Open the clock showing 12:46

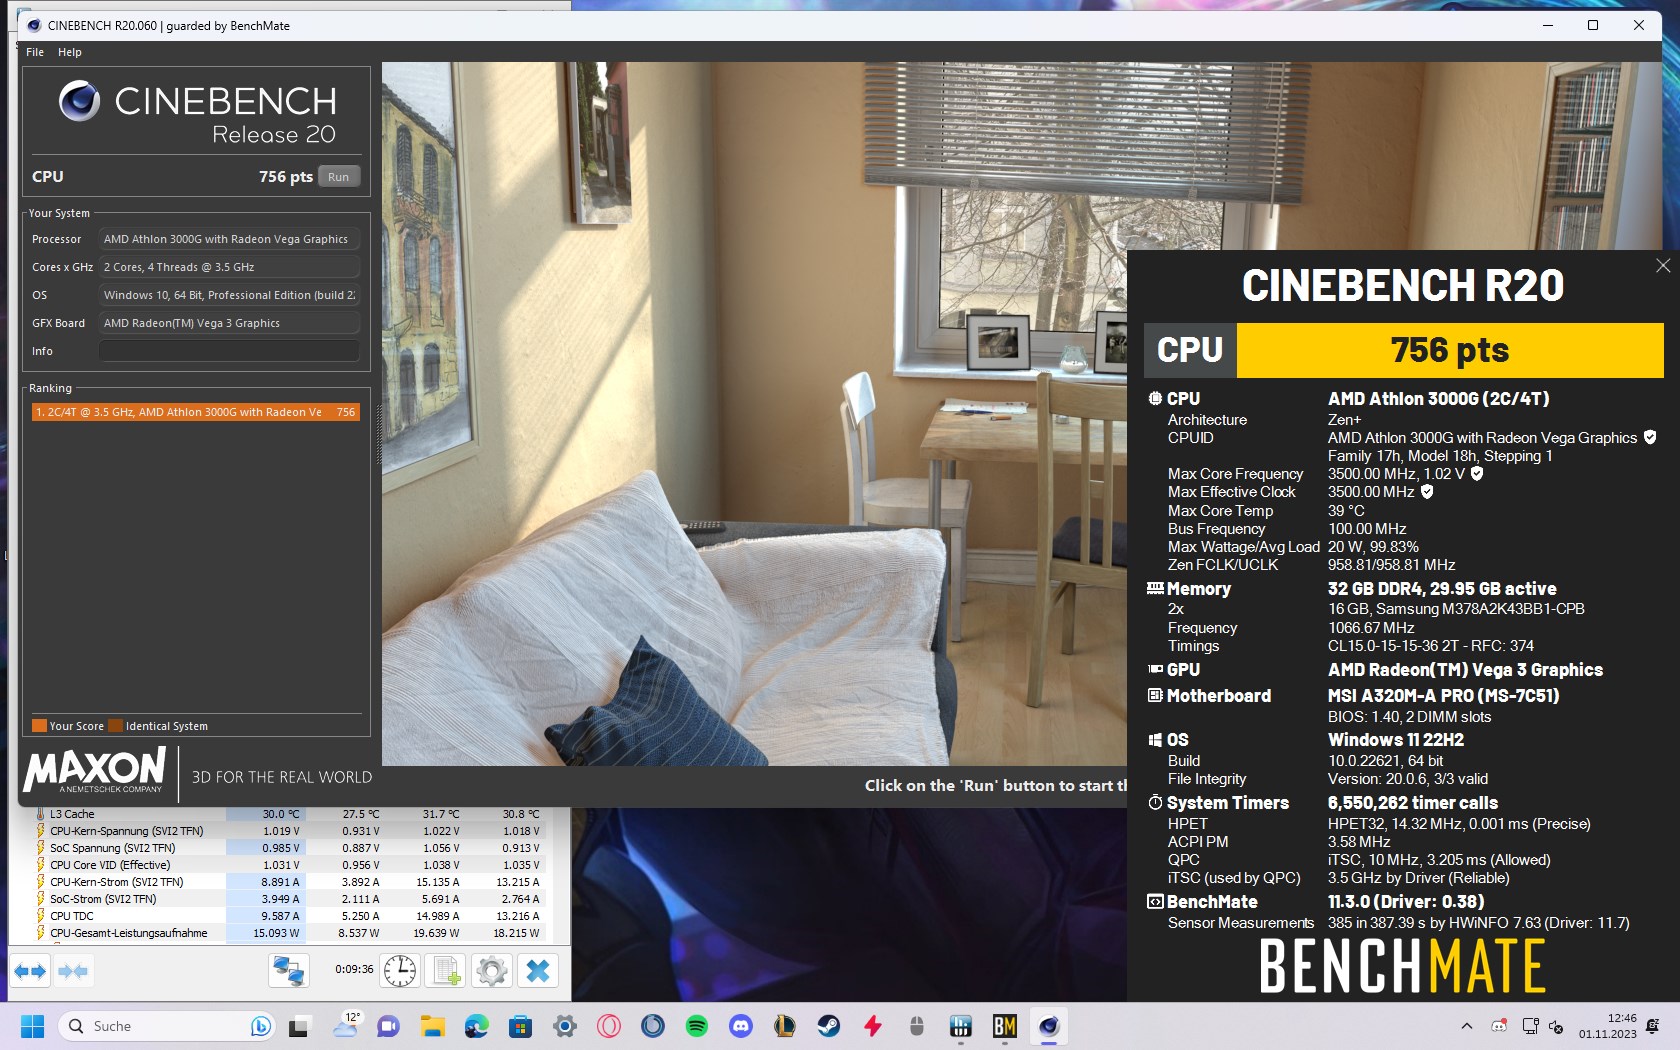click(x=1608, y=1026)
